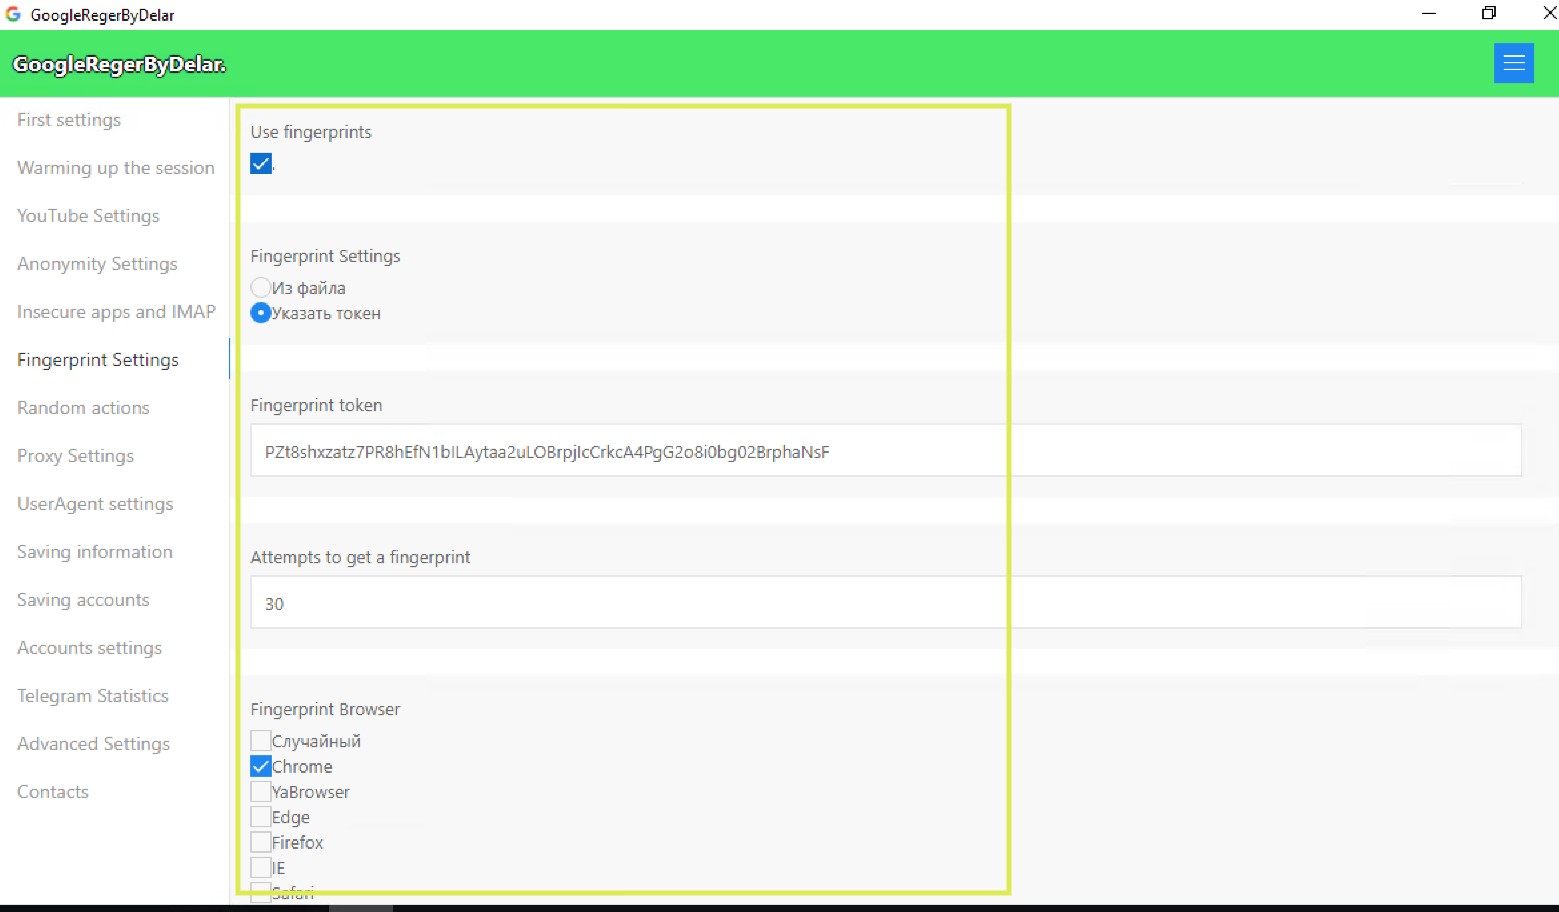
Task: Uncheck the Use fingerprints checkbox
Action: pos(261,164)
